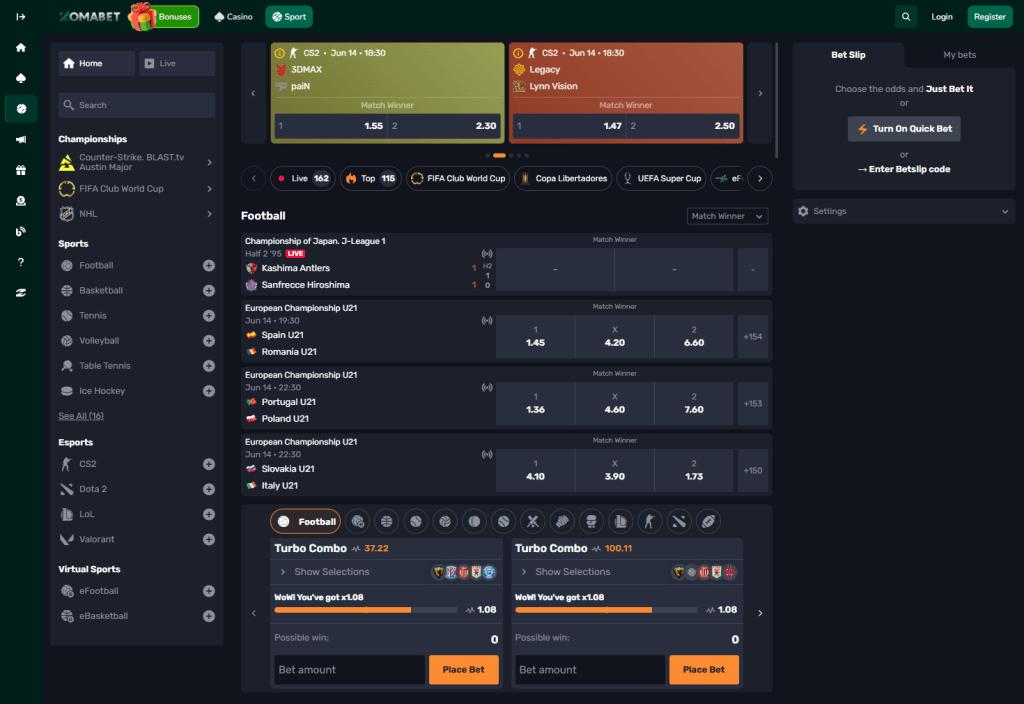Open the Sport menu item
Image resolution: width=1024 pixels, height=704 pixels.
click(289, 17)
